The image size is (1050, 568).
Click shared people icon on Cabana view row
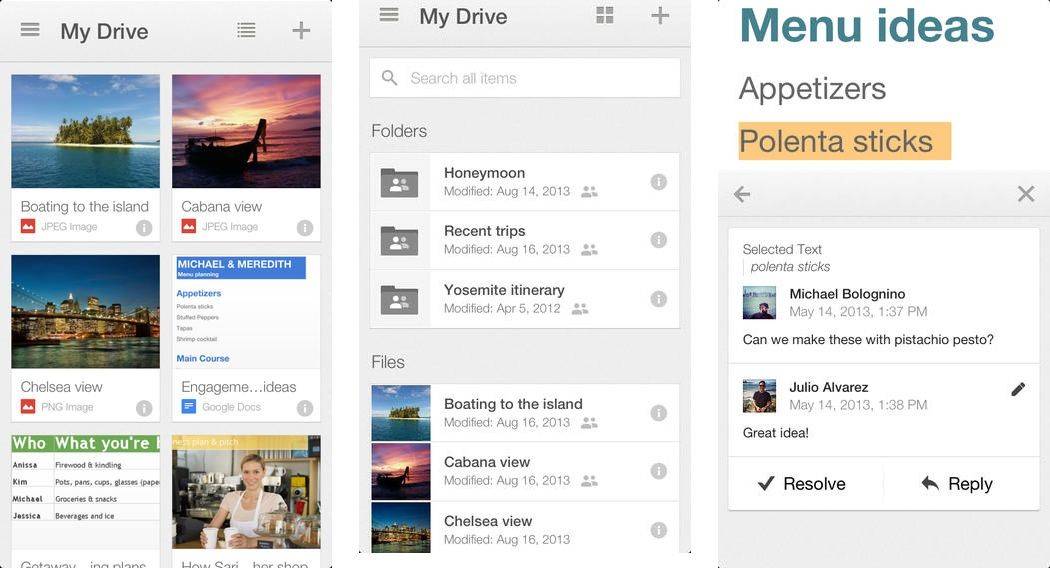click(589, 481)
